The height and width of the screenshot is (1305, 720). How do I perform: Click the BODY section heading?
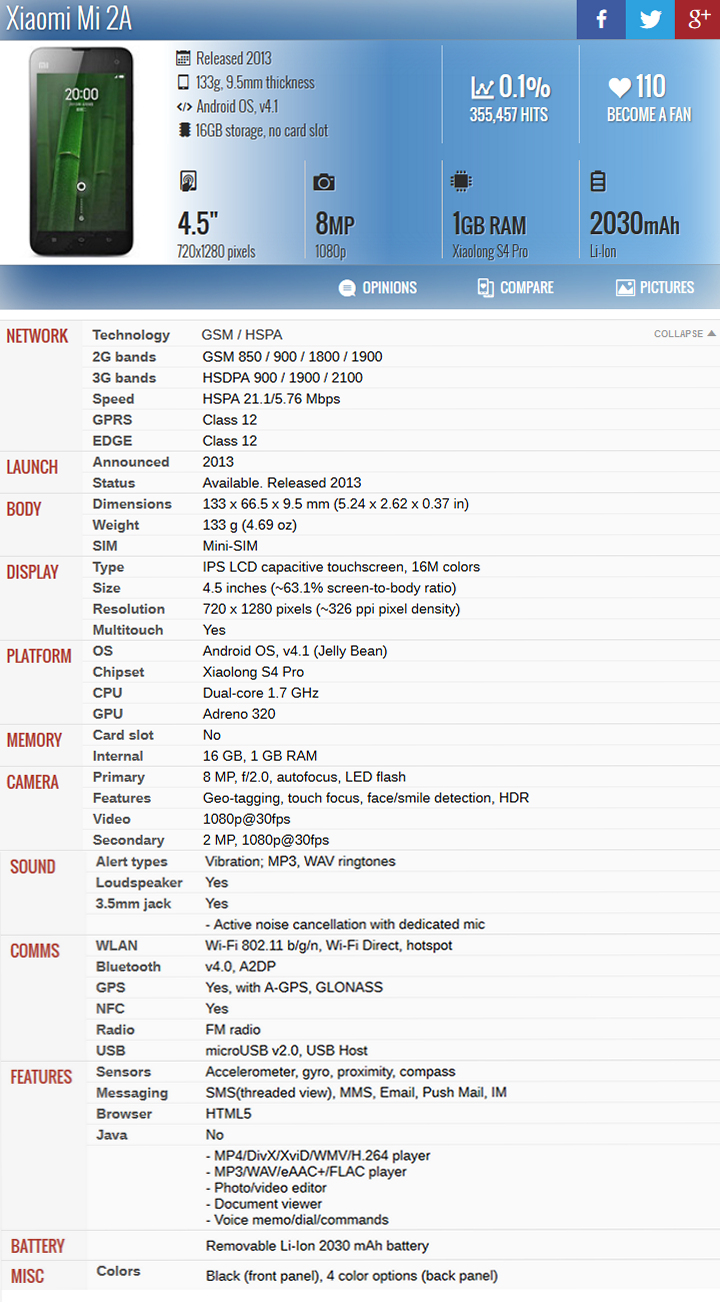point(24,509)
